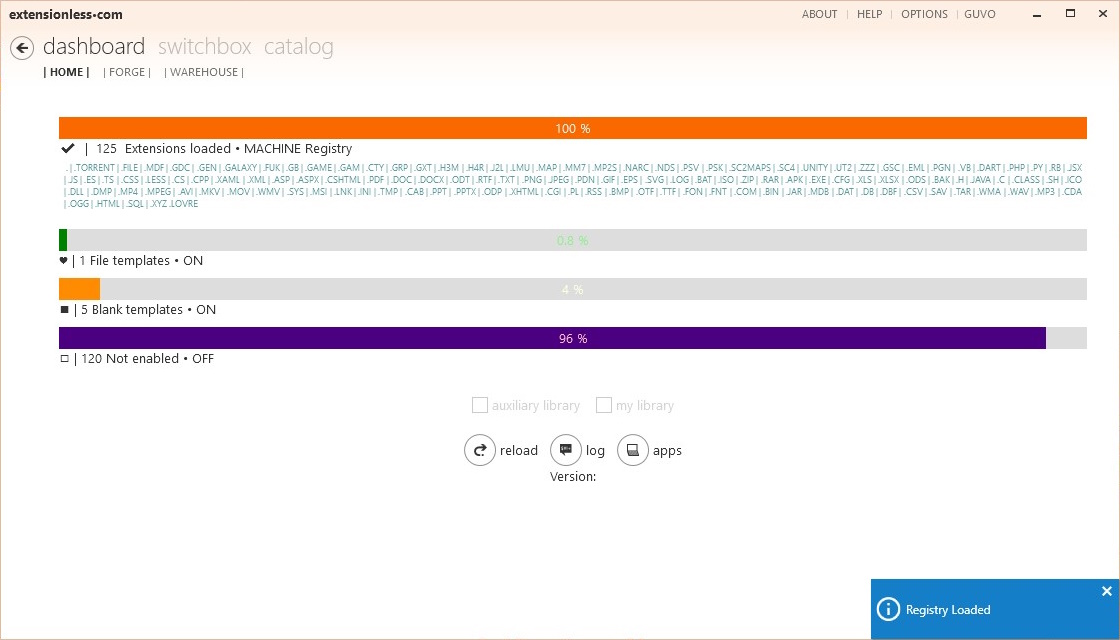This screenshot has height=640, width=1120.
Task: Open the FORGE section
Action: [127, 72]
